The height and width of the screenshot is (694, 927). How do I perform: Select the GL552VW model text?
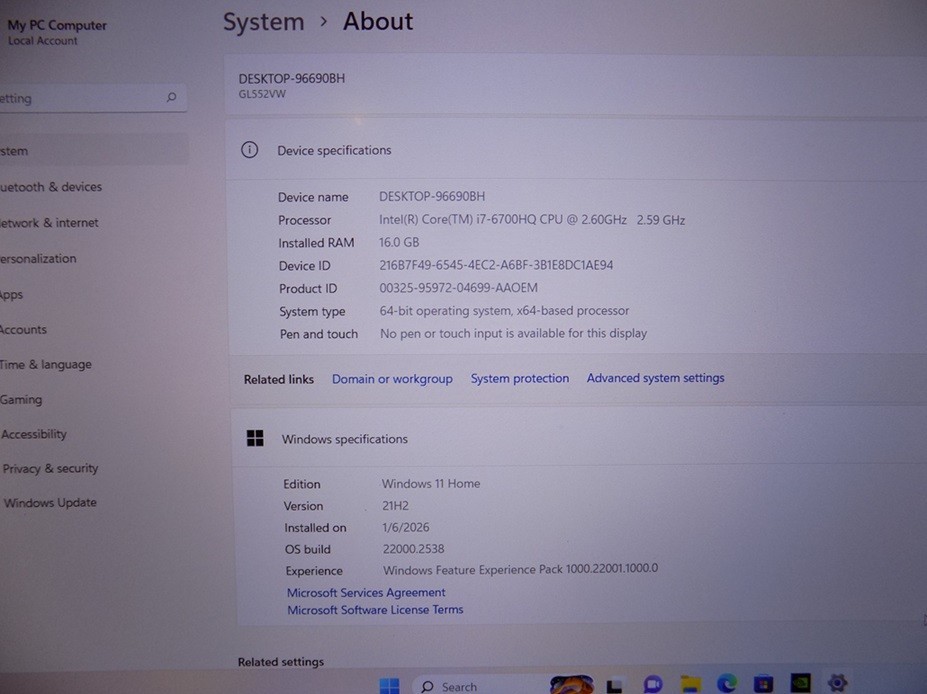tap(262, 94)
